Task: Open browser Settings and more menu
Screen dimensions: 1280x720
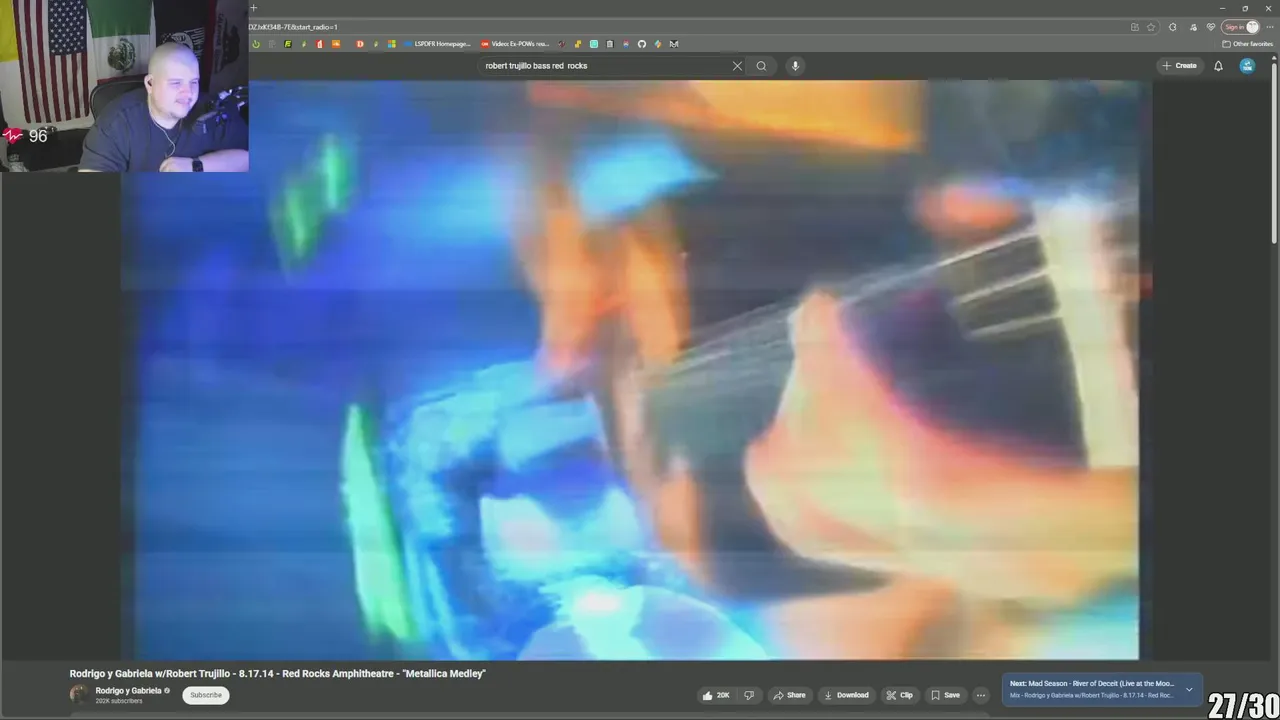Action: point(1270,27)
